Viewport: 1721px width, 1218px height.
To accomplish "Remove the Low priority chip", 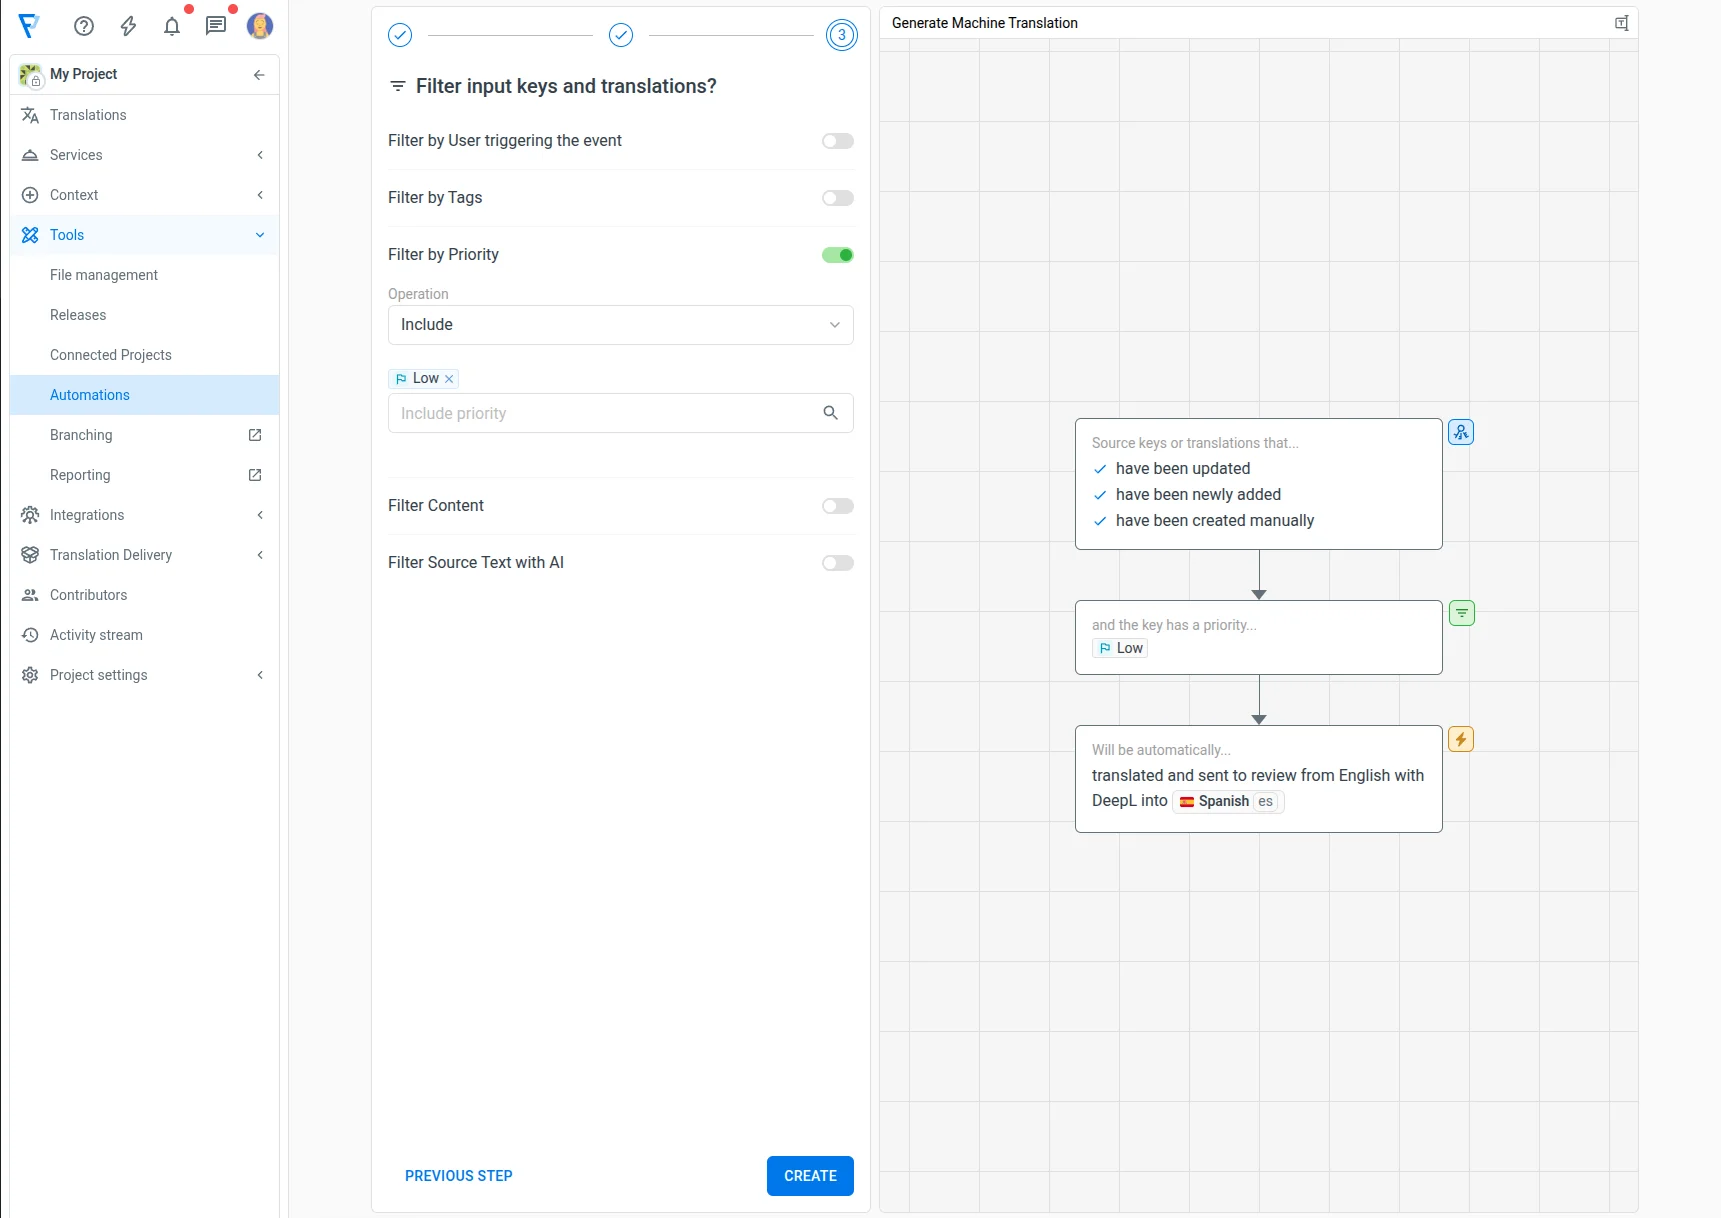I will (450, 379).
